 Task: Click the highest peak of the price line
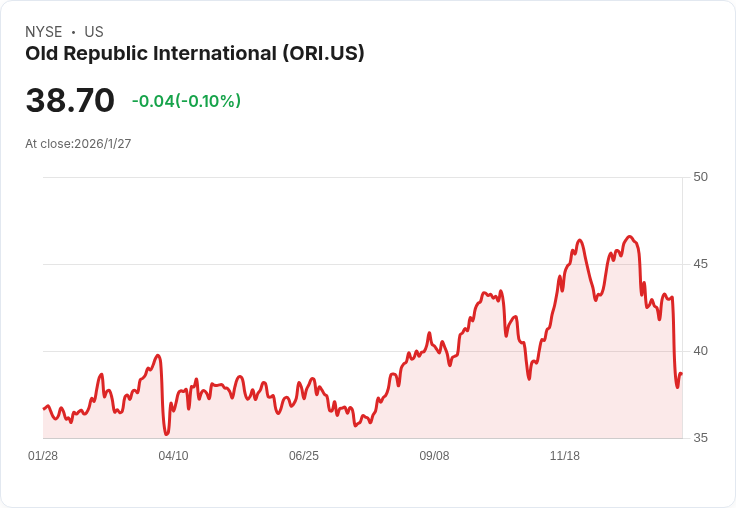629,237
